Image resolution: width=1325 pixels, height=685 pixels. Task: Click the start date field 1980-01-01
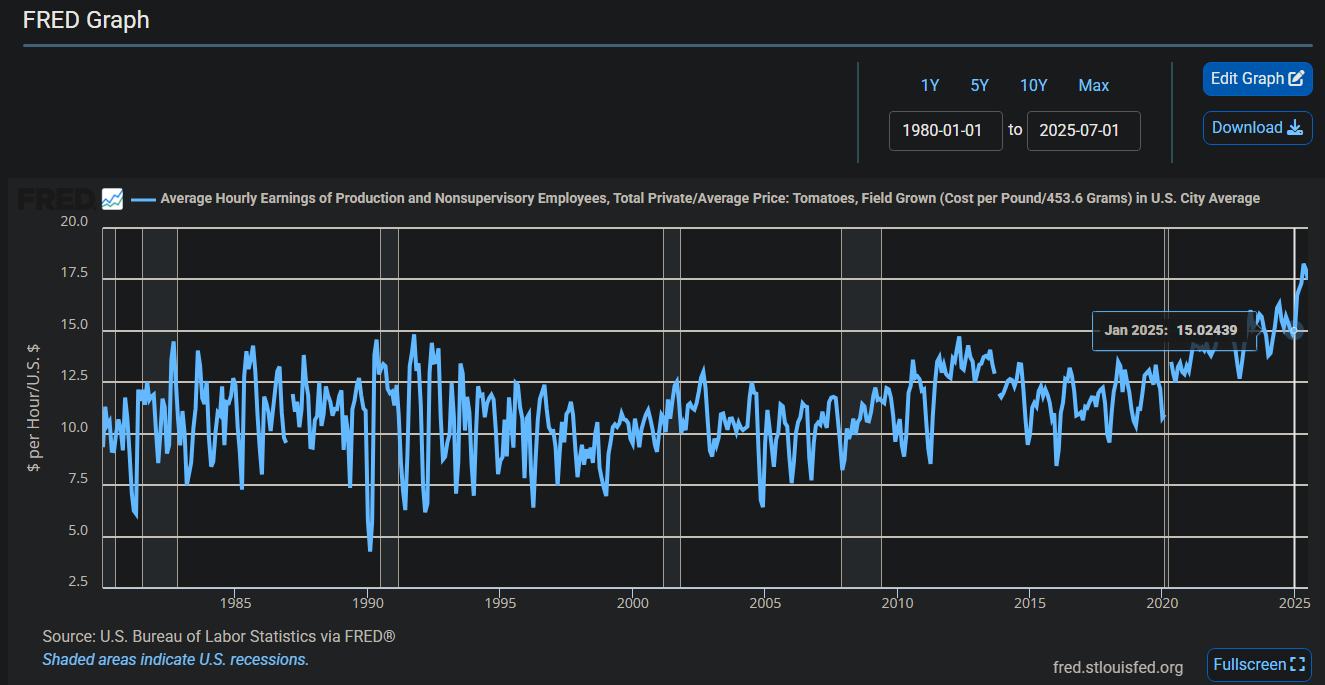(x=945, y=131)
